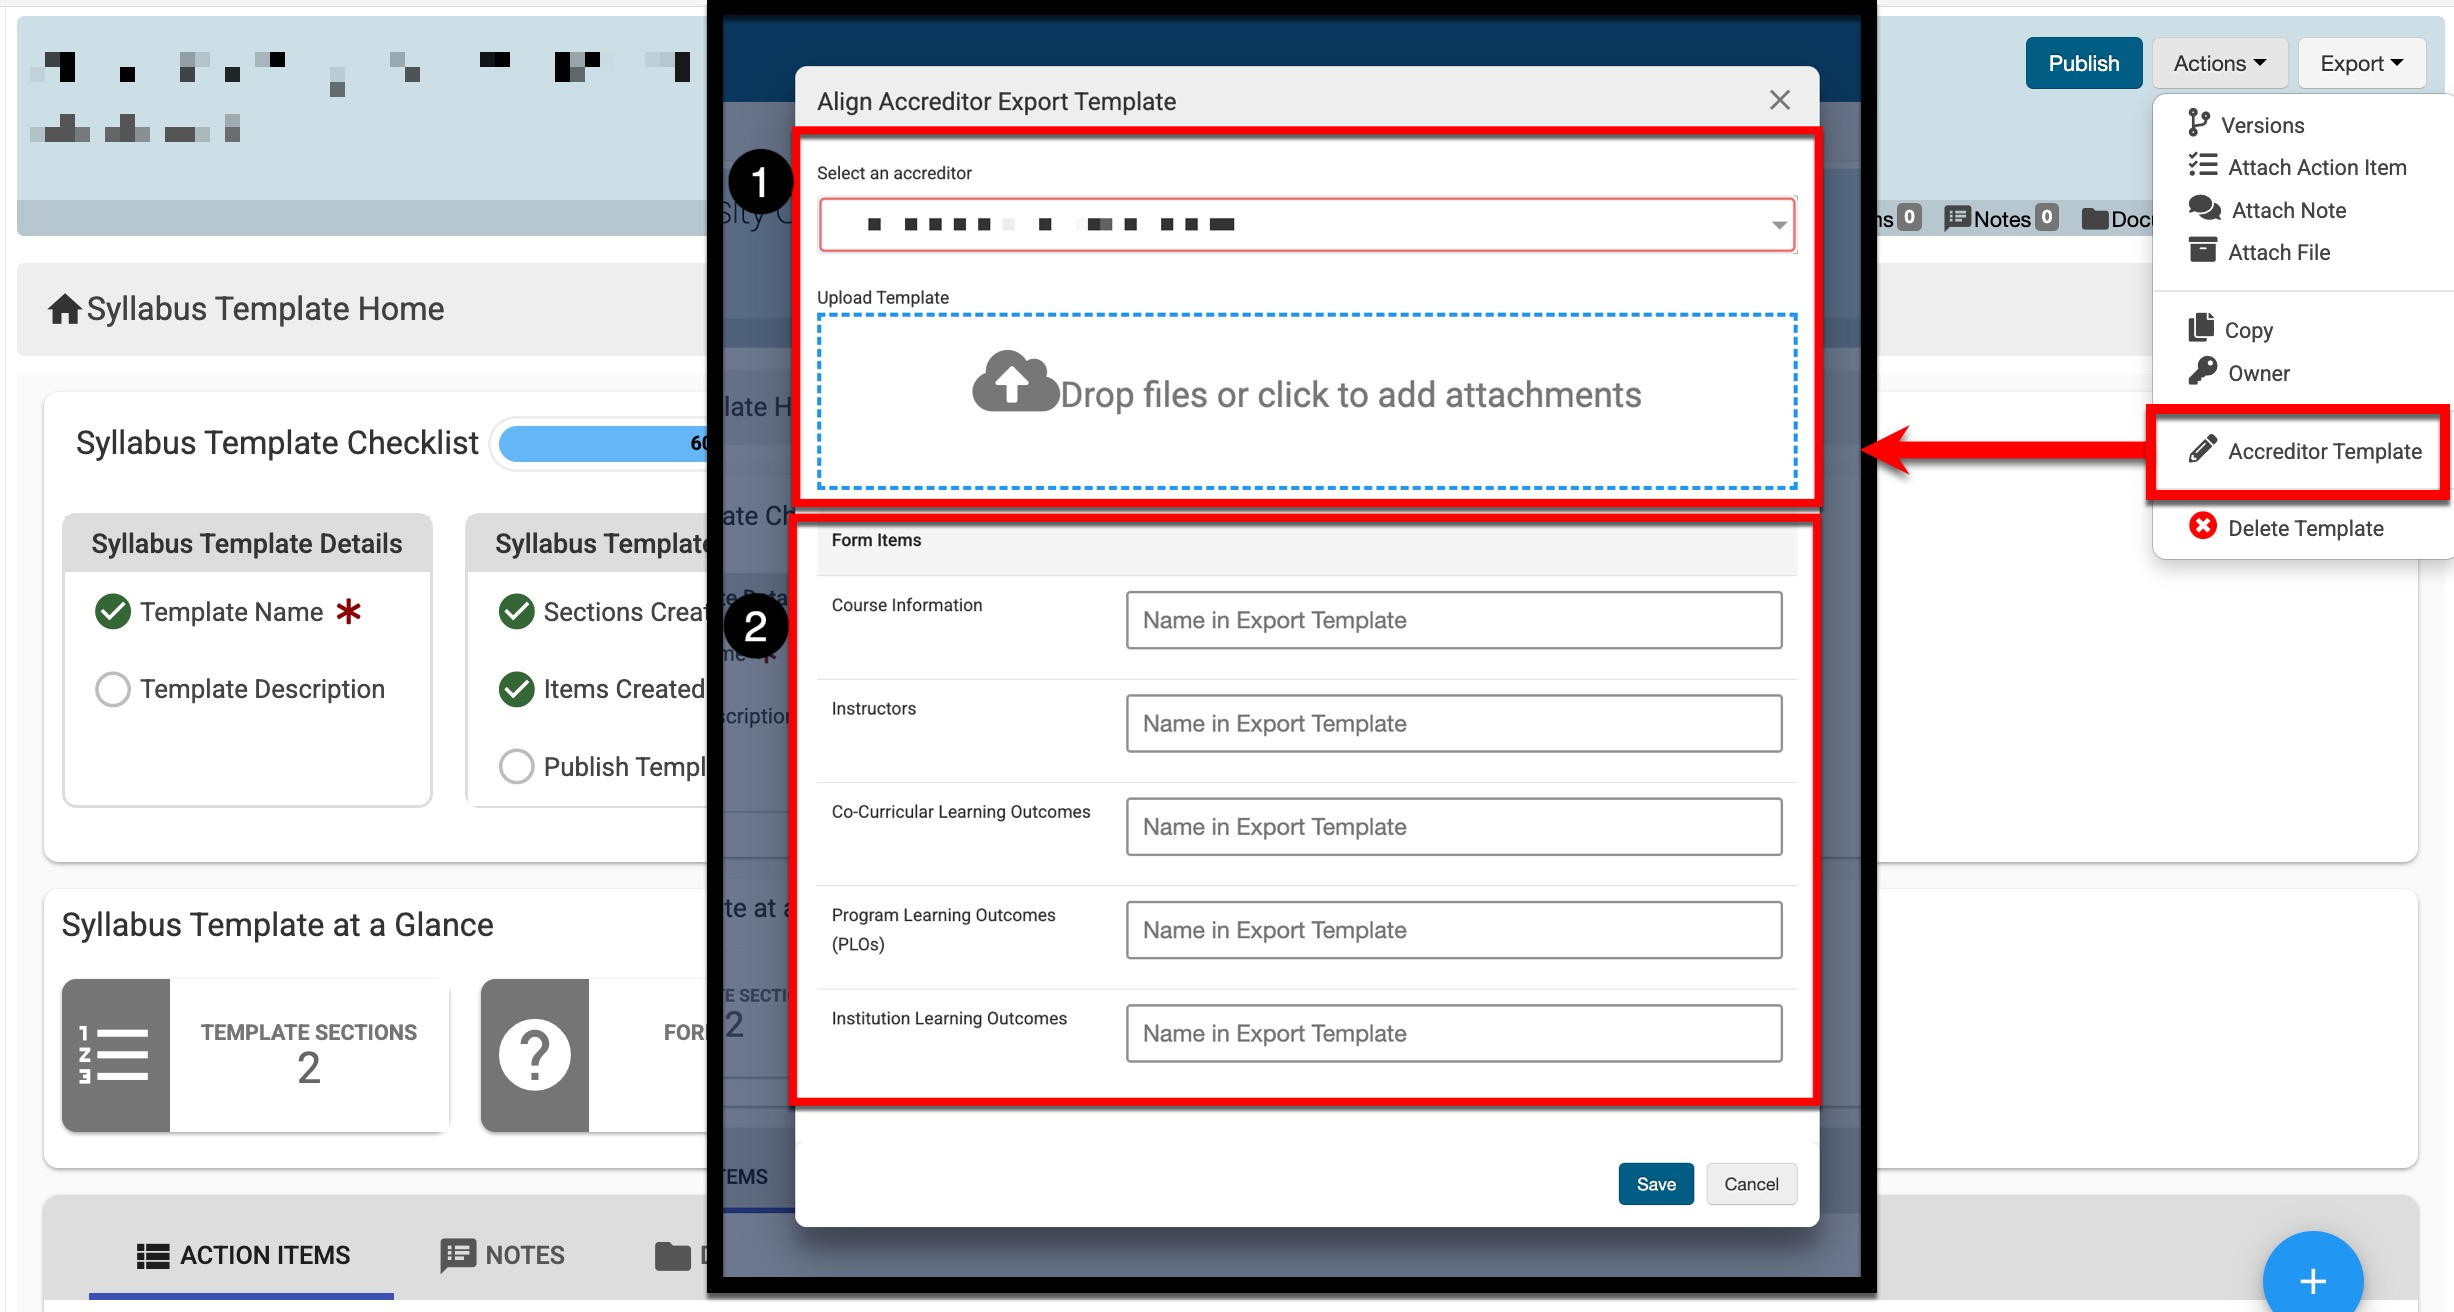Click the Copy documents icon
2454x1312 pixels.
point(2201,329)
